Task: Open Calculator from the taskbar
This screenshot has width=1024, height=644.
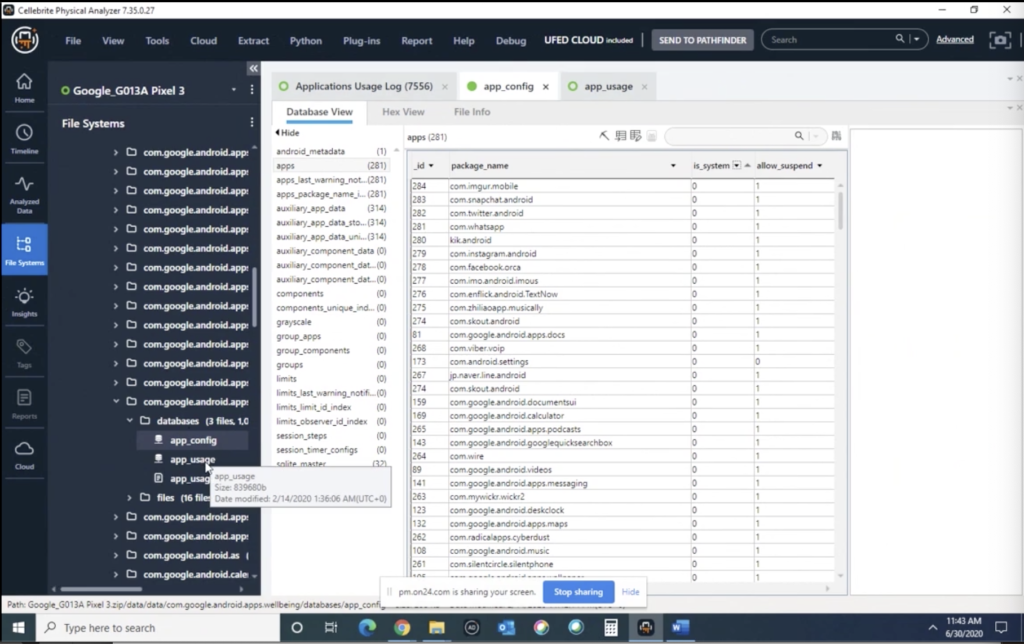Action: point(611,628)
